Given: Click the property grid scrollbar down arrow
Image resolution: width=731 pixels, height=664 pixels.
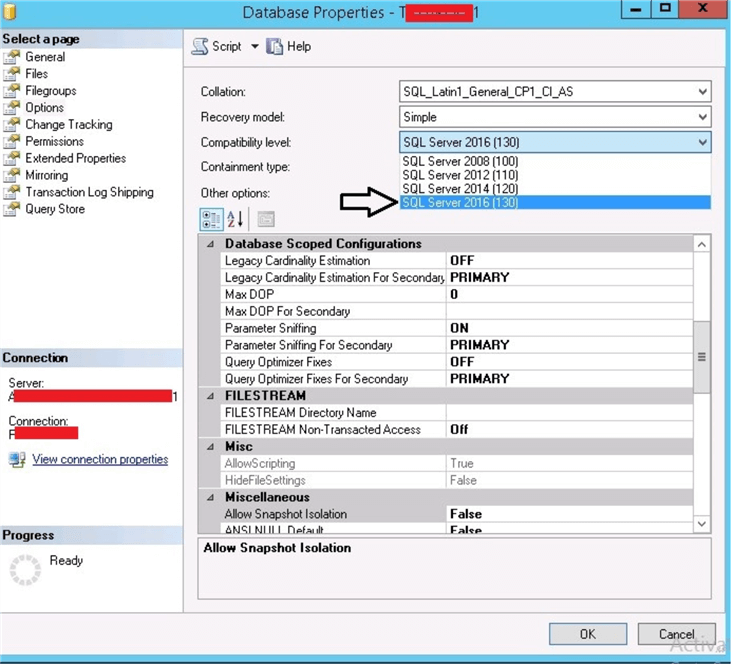Looking at the screenshot, I should click(x=701, y=524).
